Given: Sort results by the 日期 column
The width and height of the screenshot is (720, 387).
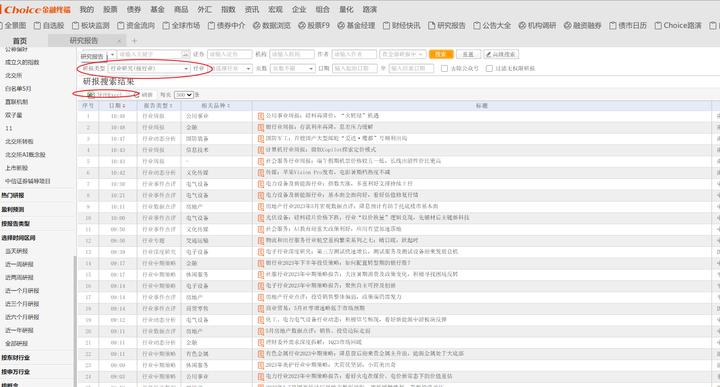Looking at the screenshot, I should point(117,106).
